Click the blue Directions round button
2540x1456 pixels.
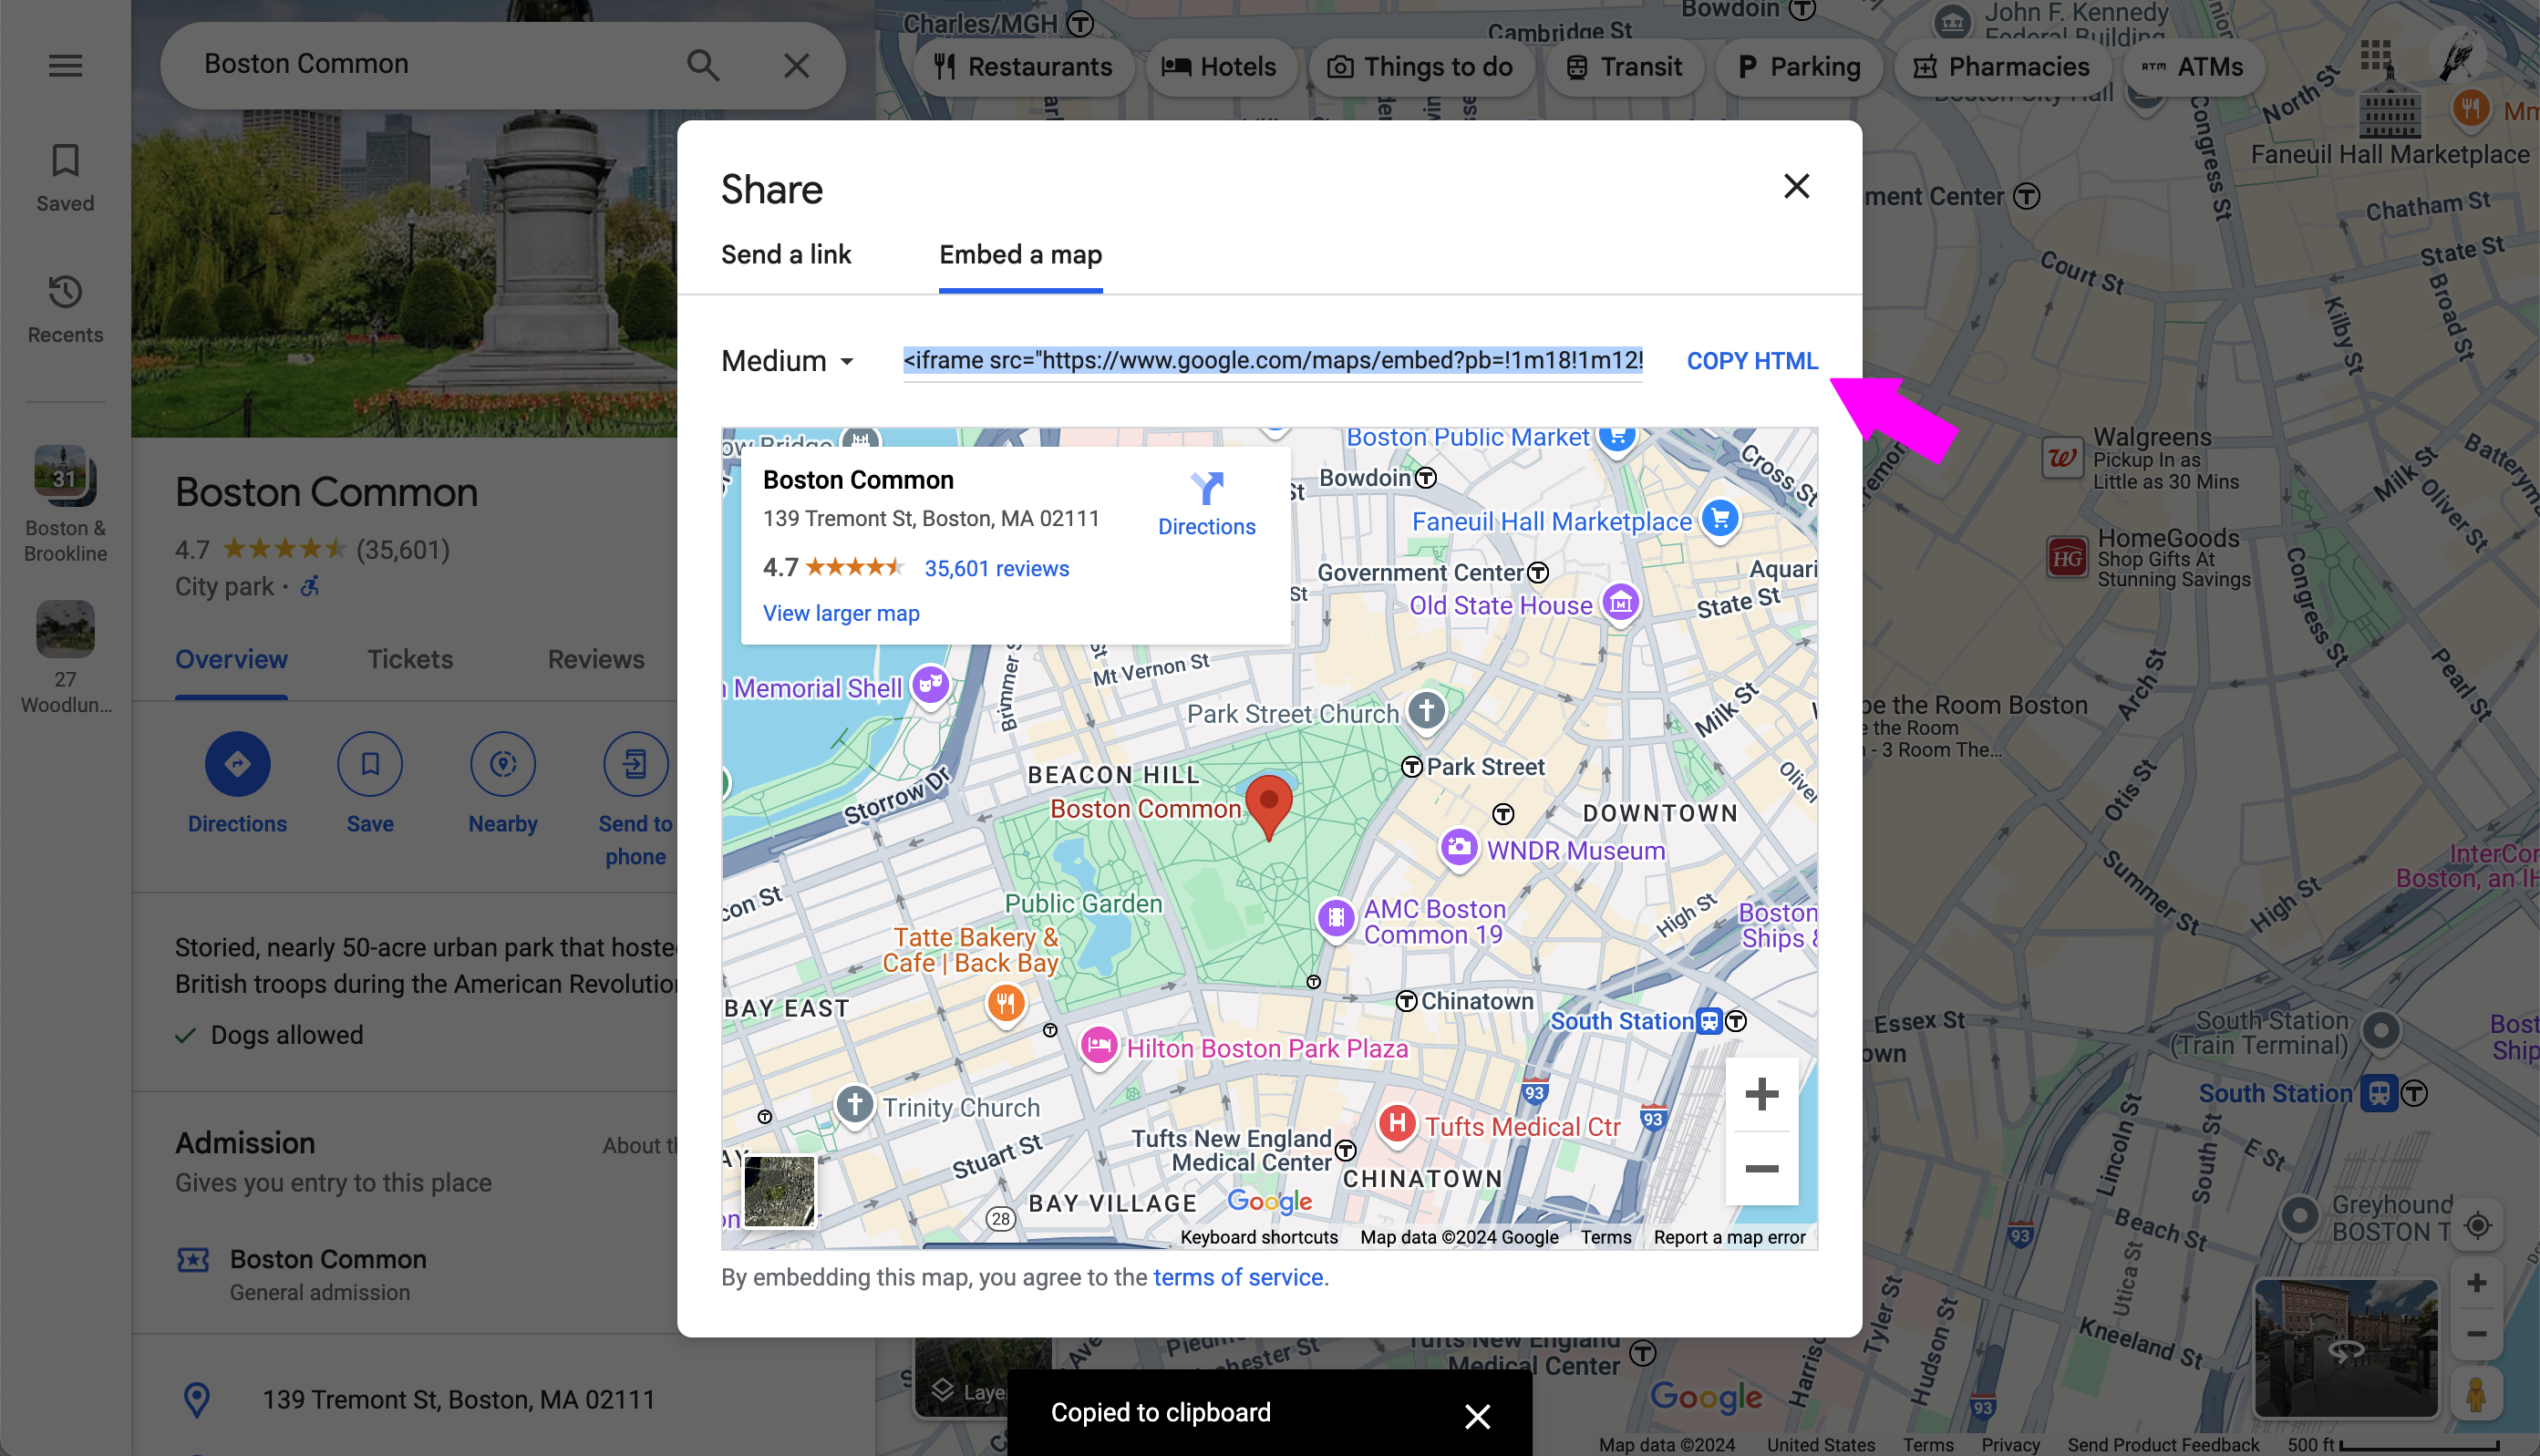coord(237,765)
